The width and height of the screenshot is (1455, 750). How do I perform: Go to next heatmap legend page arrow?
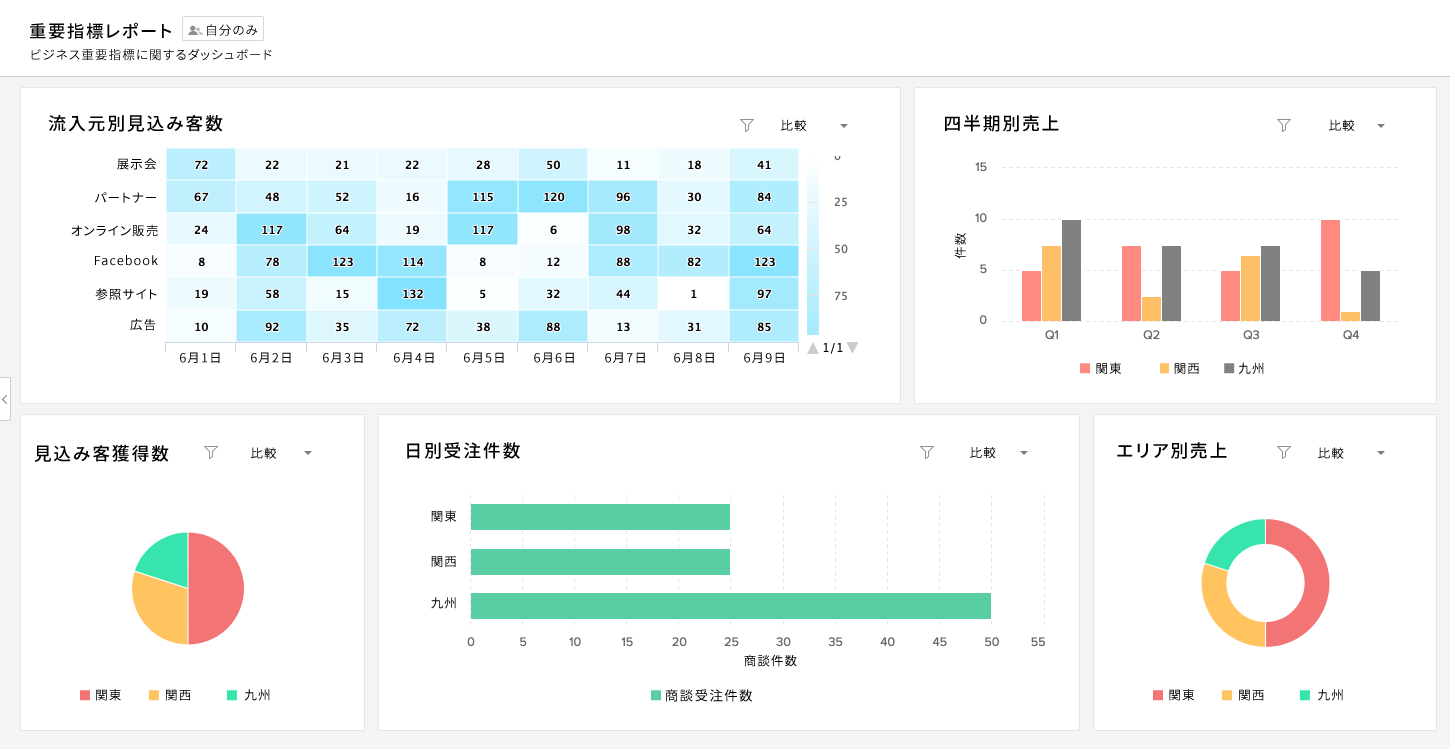pyautogui.click(x=852, y=348)
